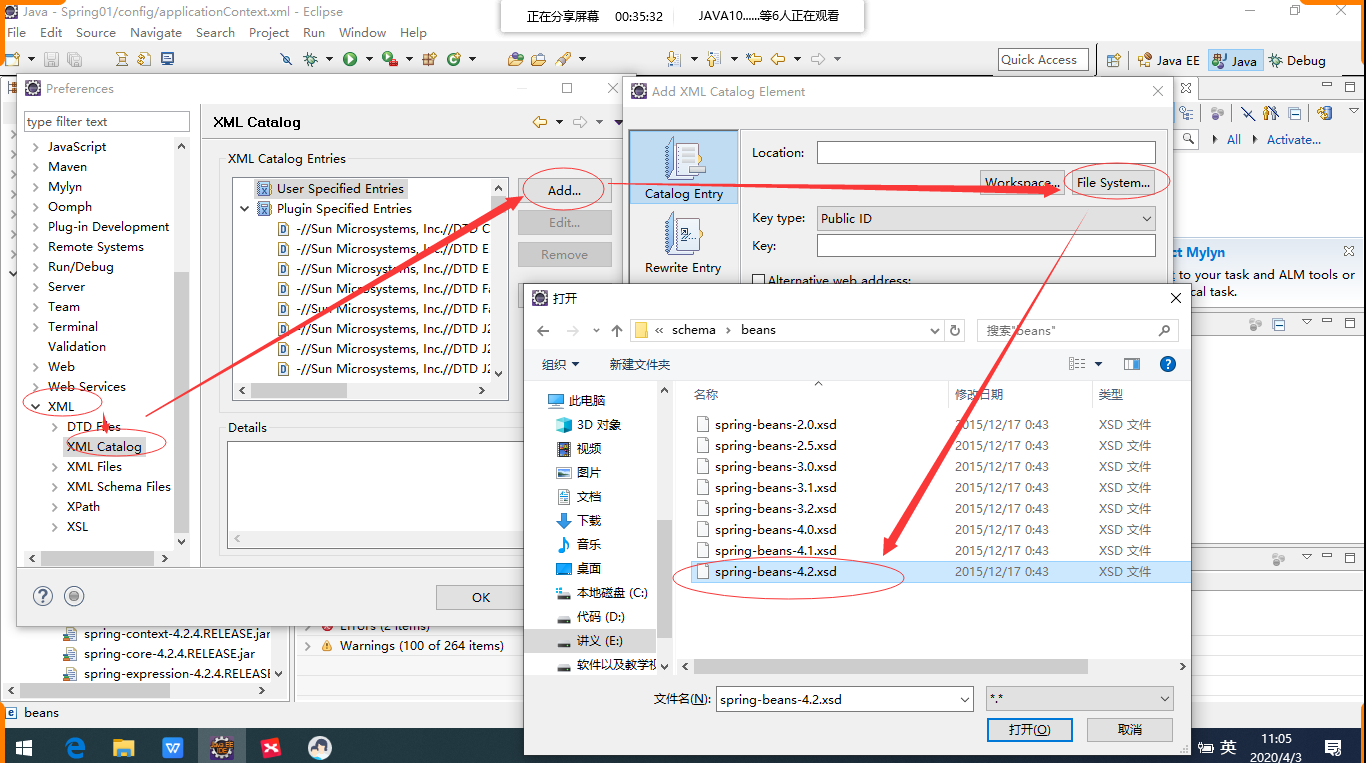Screen dimensions: 1366x763
Task: Select spring-beans-3.0.xsd file
Action: [775, 467]
